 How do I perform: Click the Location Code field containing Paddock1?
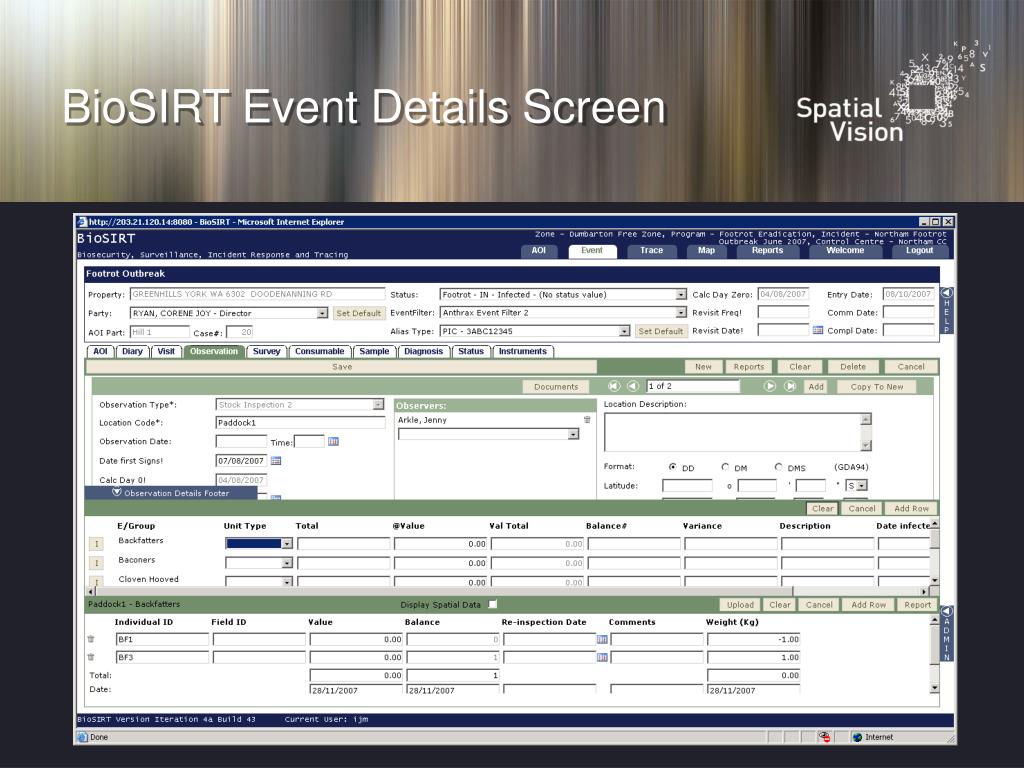pos(300,423)
